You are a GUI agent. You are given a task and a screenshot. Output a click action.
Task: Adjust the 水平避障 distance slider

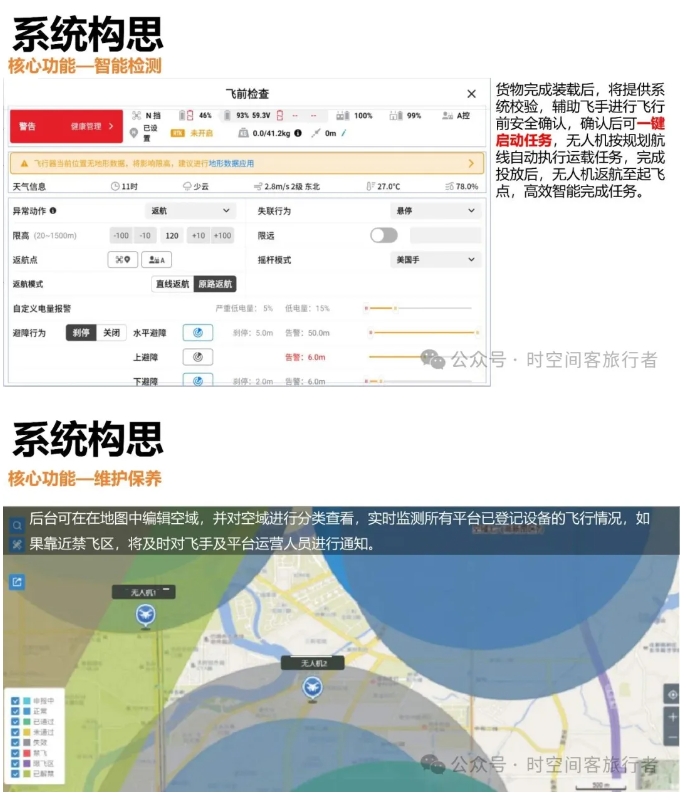pos(424,333)
